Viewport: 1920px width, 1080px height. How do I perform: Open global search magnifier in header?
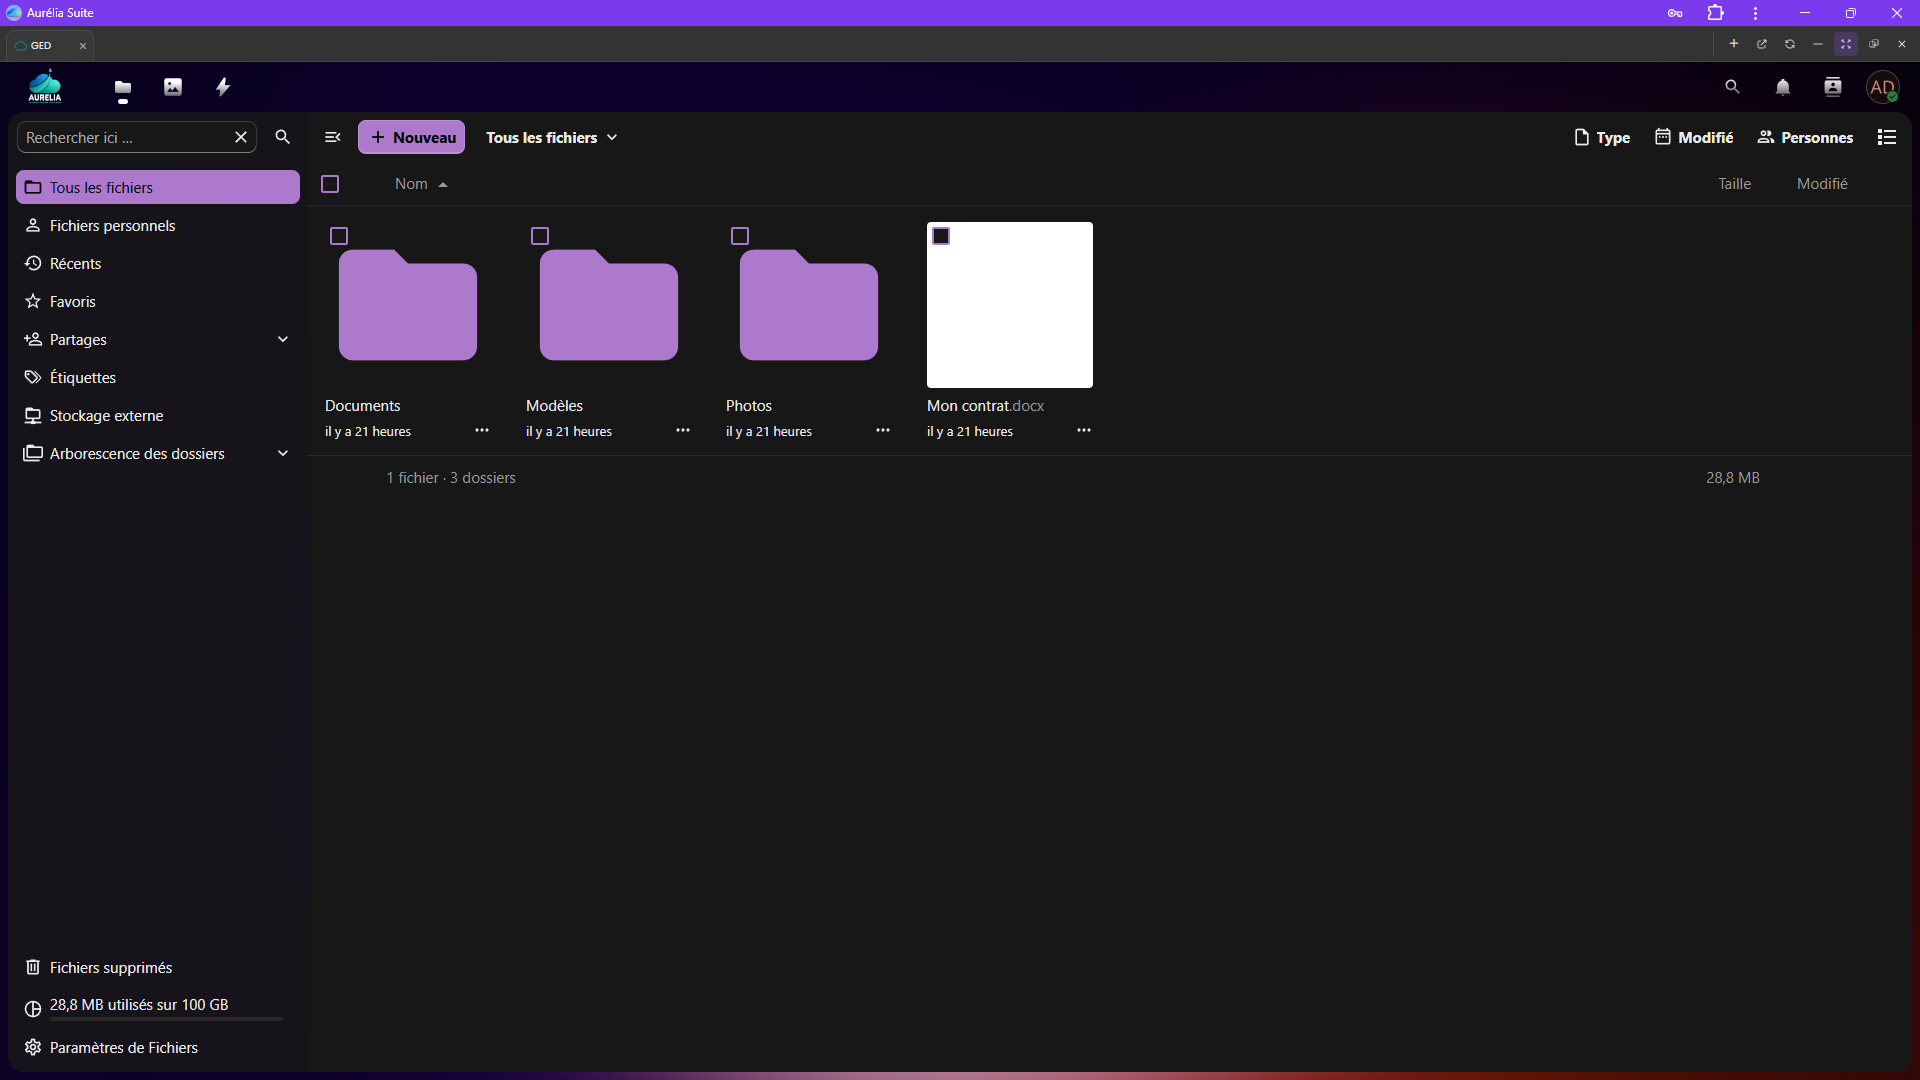click(1732, 87)
